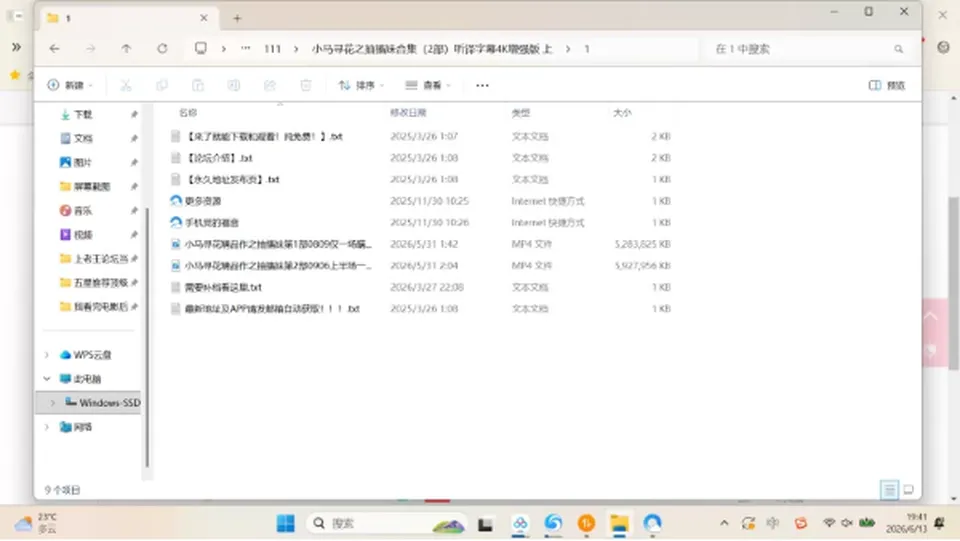The height and width of the screenshot is (541, 960).
Task: Click the taskbar 搜索 search box
Action: click(387, 523)
